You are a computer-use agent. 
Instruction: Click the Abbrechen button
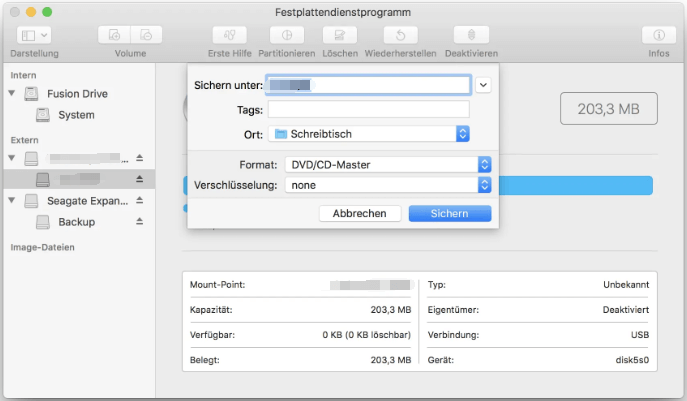360,213
